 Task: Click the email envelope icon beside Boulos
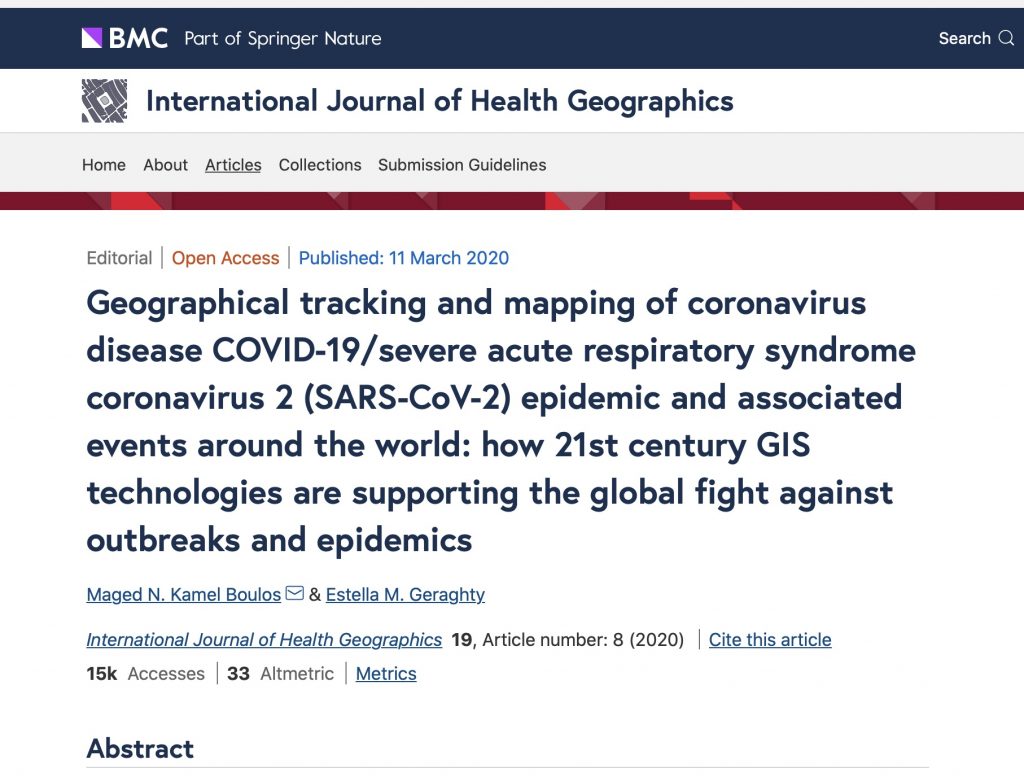pos(295,593)
